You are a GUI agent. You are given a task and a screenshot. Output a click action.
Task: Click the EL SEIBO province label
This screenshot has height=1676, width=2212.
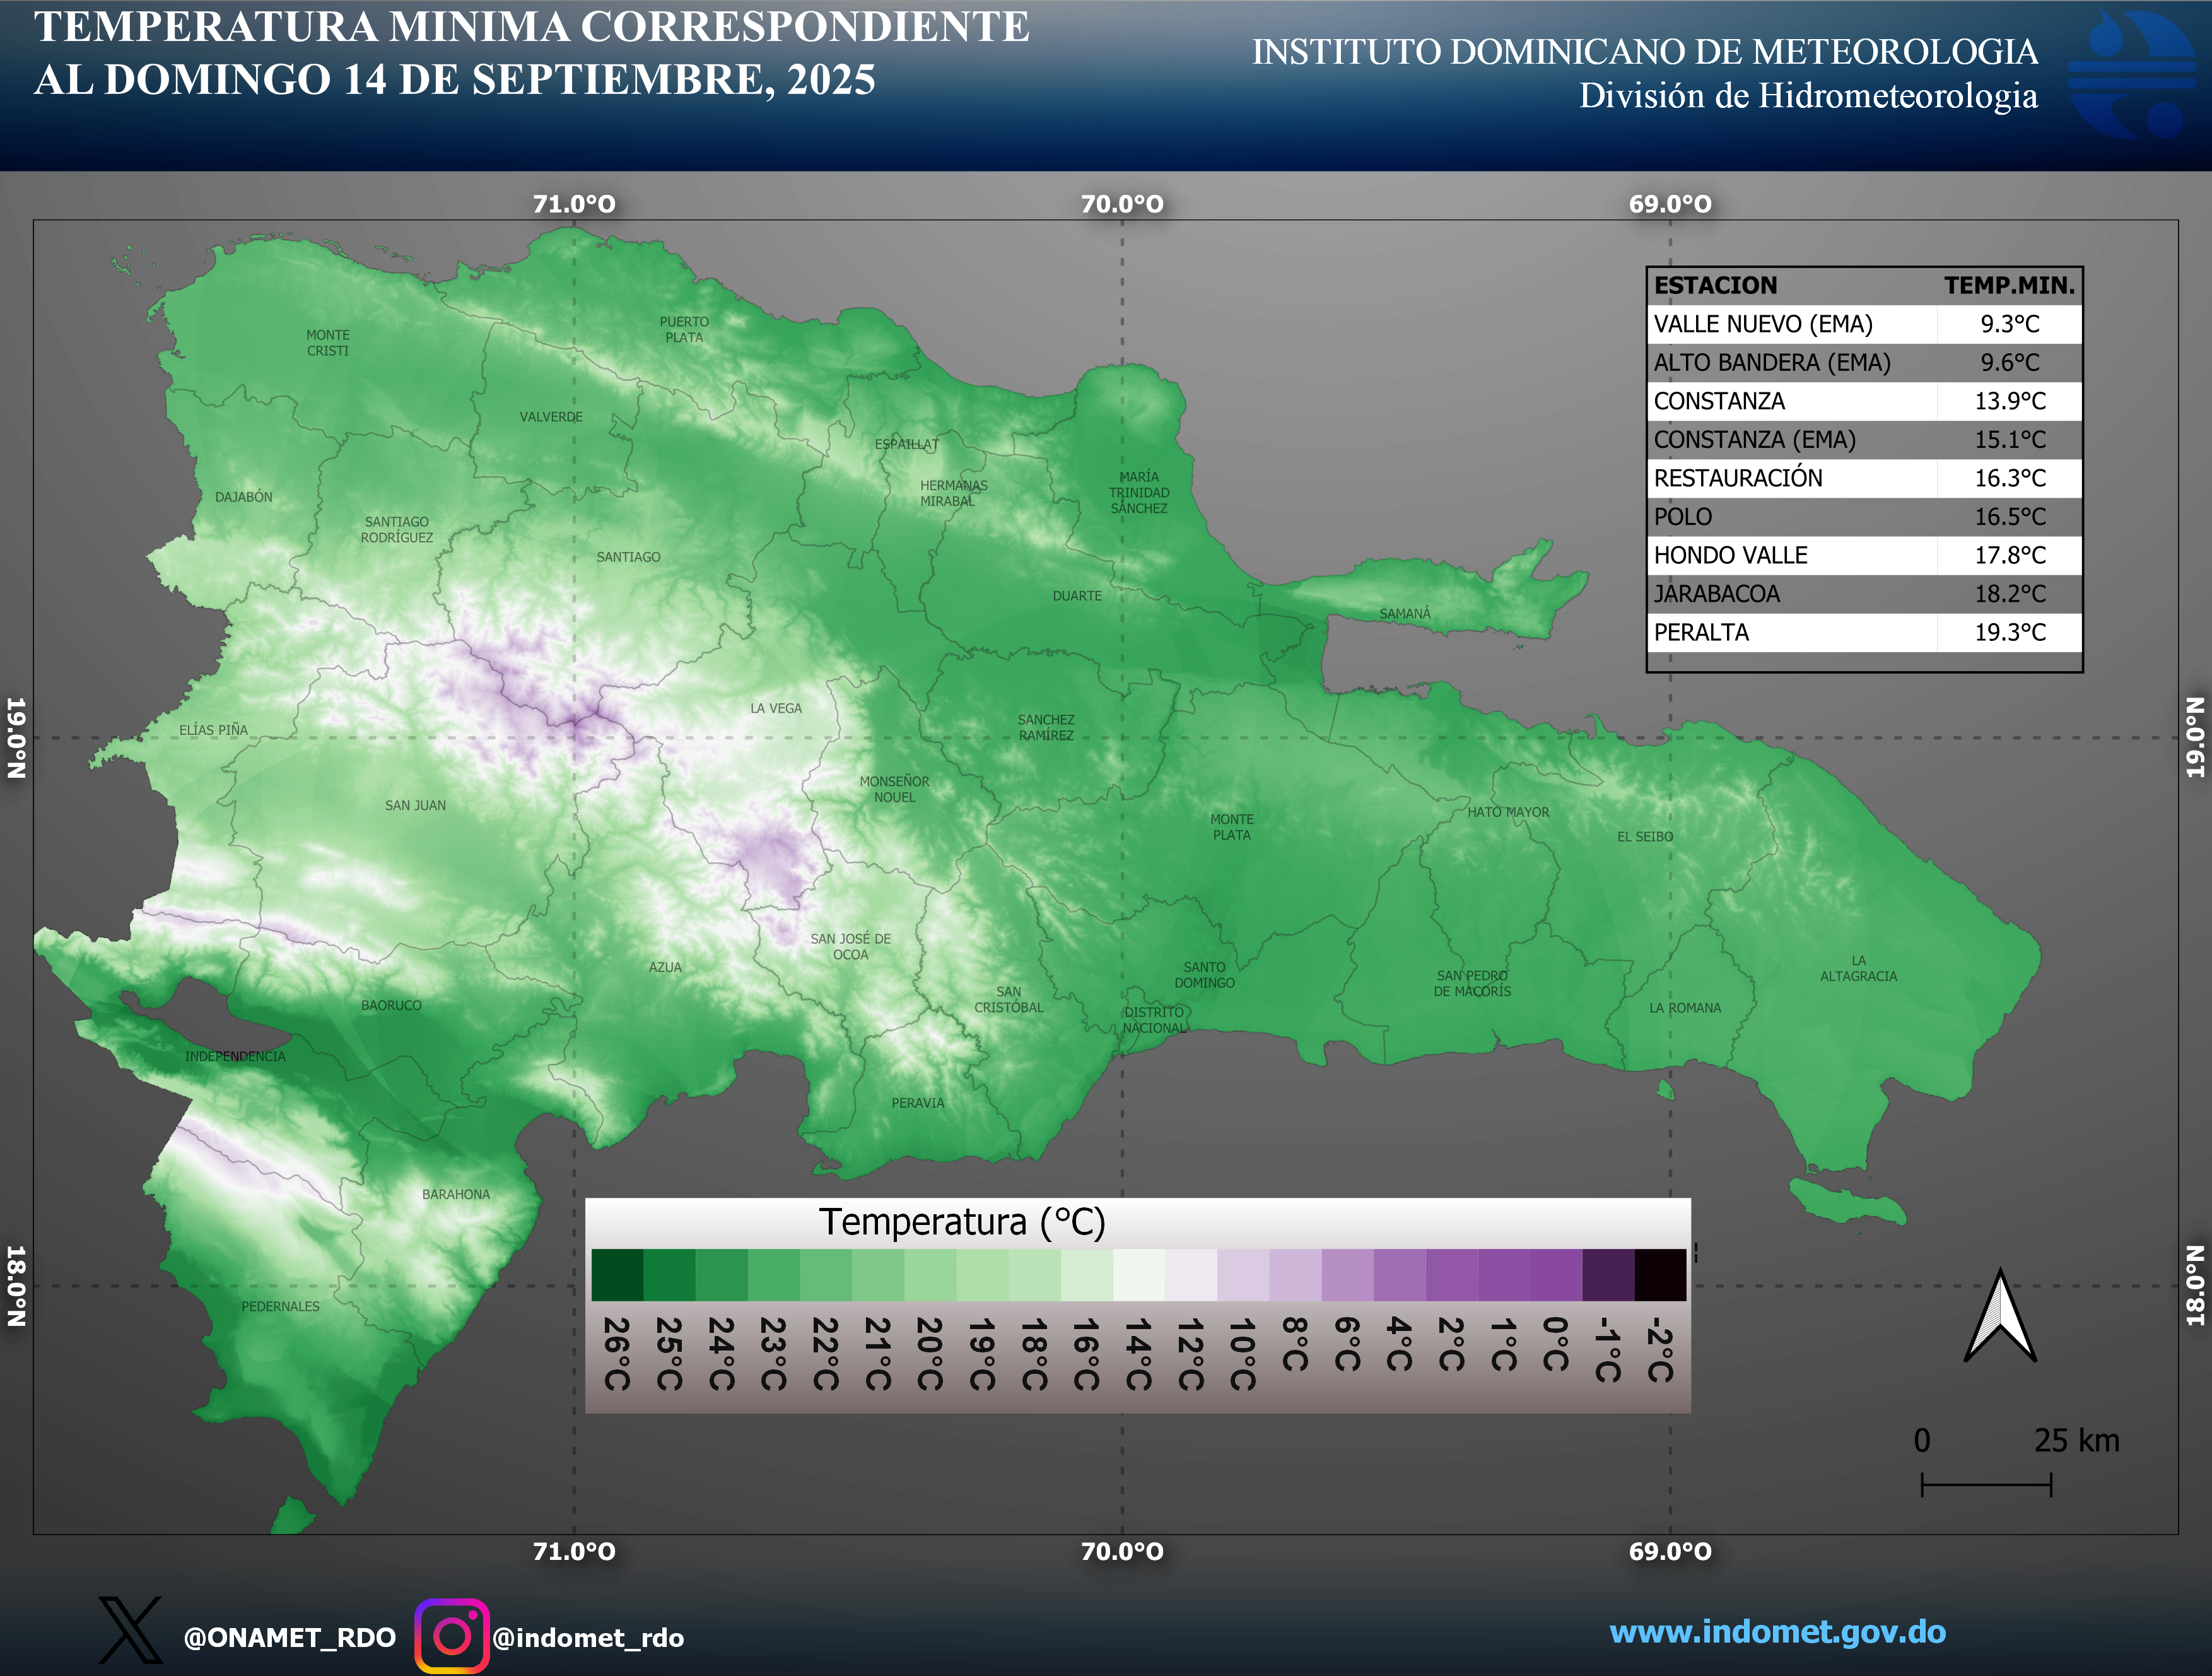tap(1645, 837)
